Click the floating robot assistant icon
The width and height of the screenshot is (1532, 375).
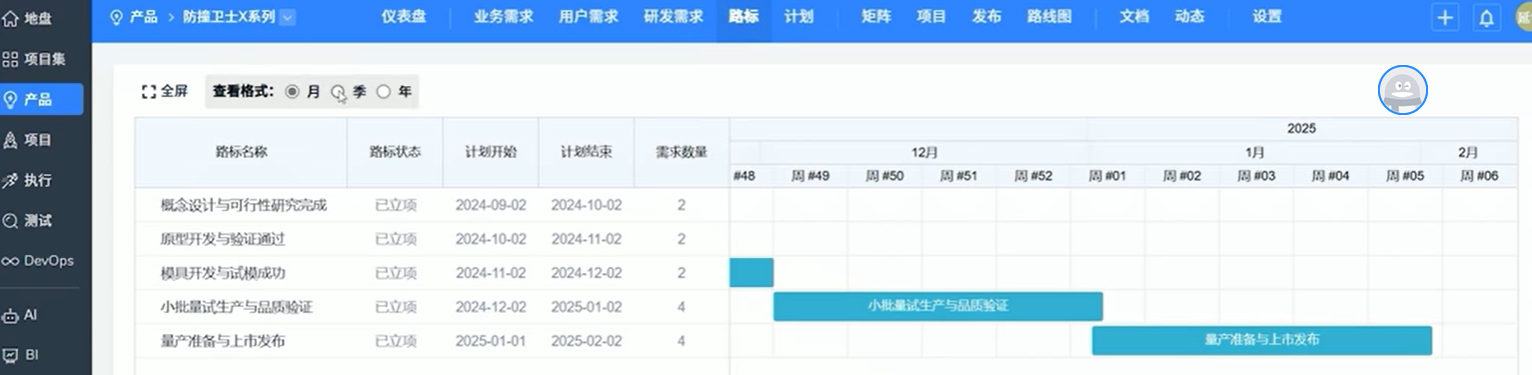click(x=1403, y=91)
